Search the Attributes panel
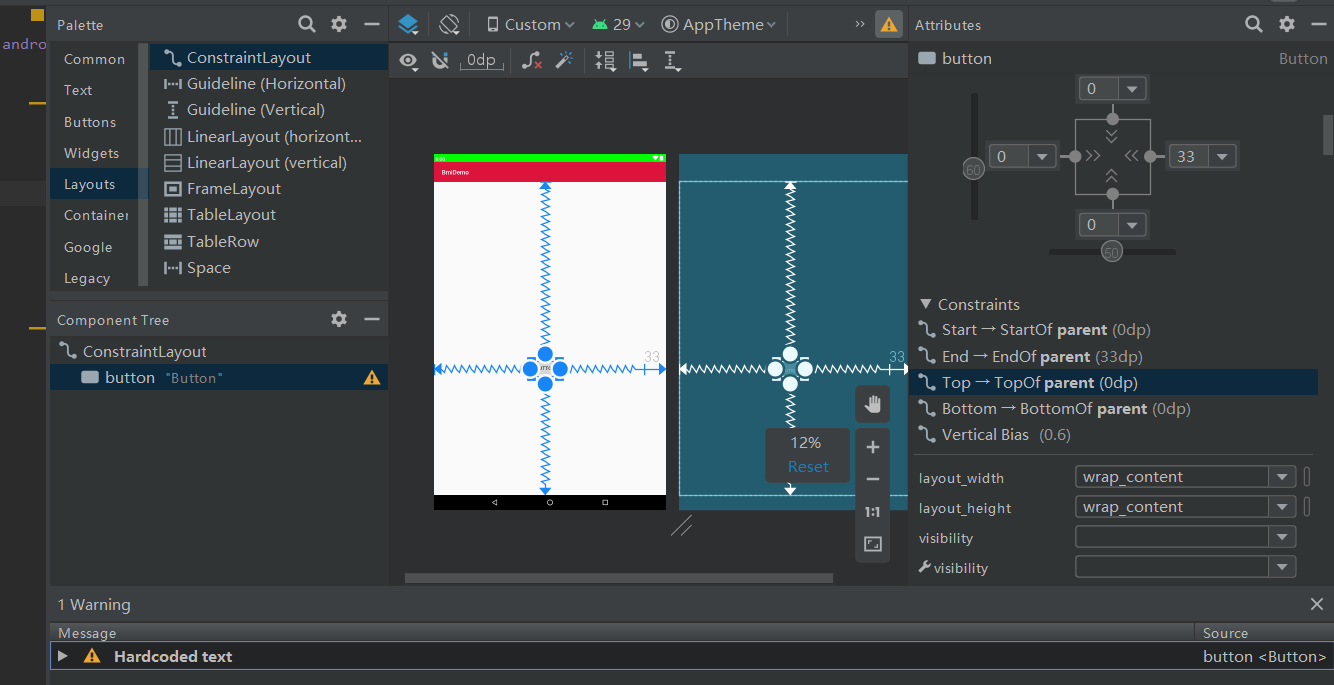Image resolution: width=1334 pixels, height=685 pixels. tap(1253, 24)
